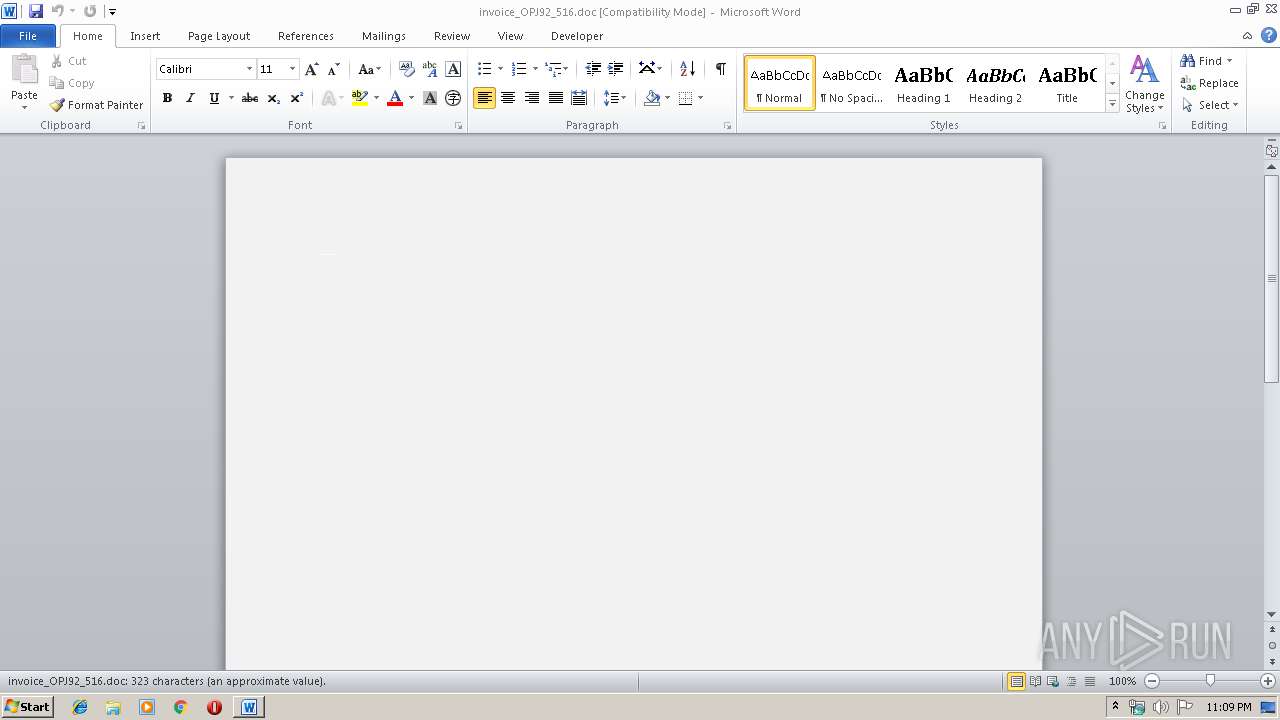This screenshot has width=1280, height=720.
Task: Click Enclose Characters icon
Action: (453, 98)
